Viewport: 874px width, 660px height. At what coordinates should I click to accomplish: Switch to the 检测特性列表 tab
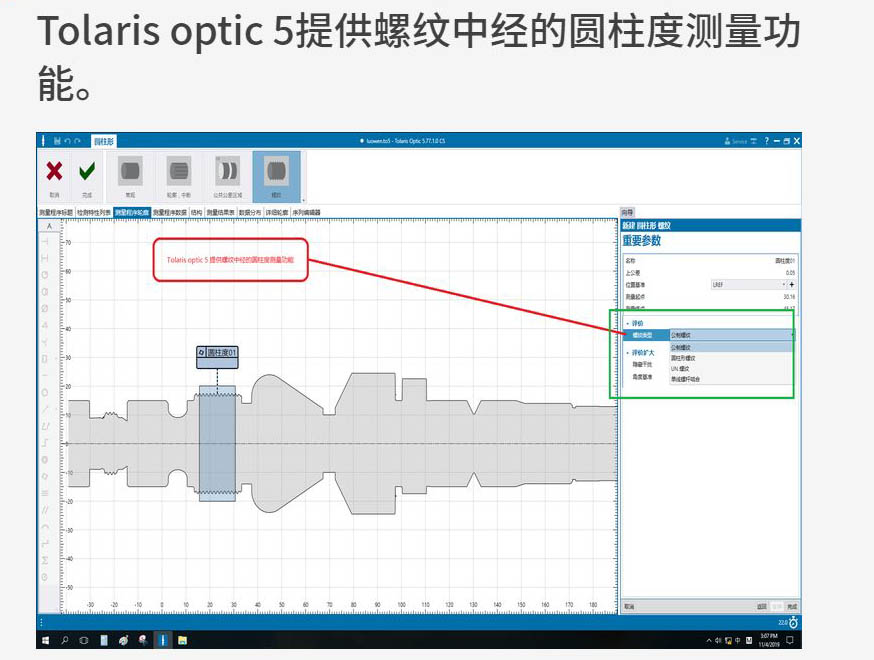94,212
